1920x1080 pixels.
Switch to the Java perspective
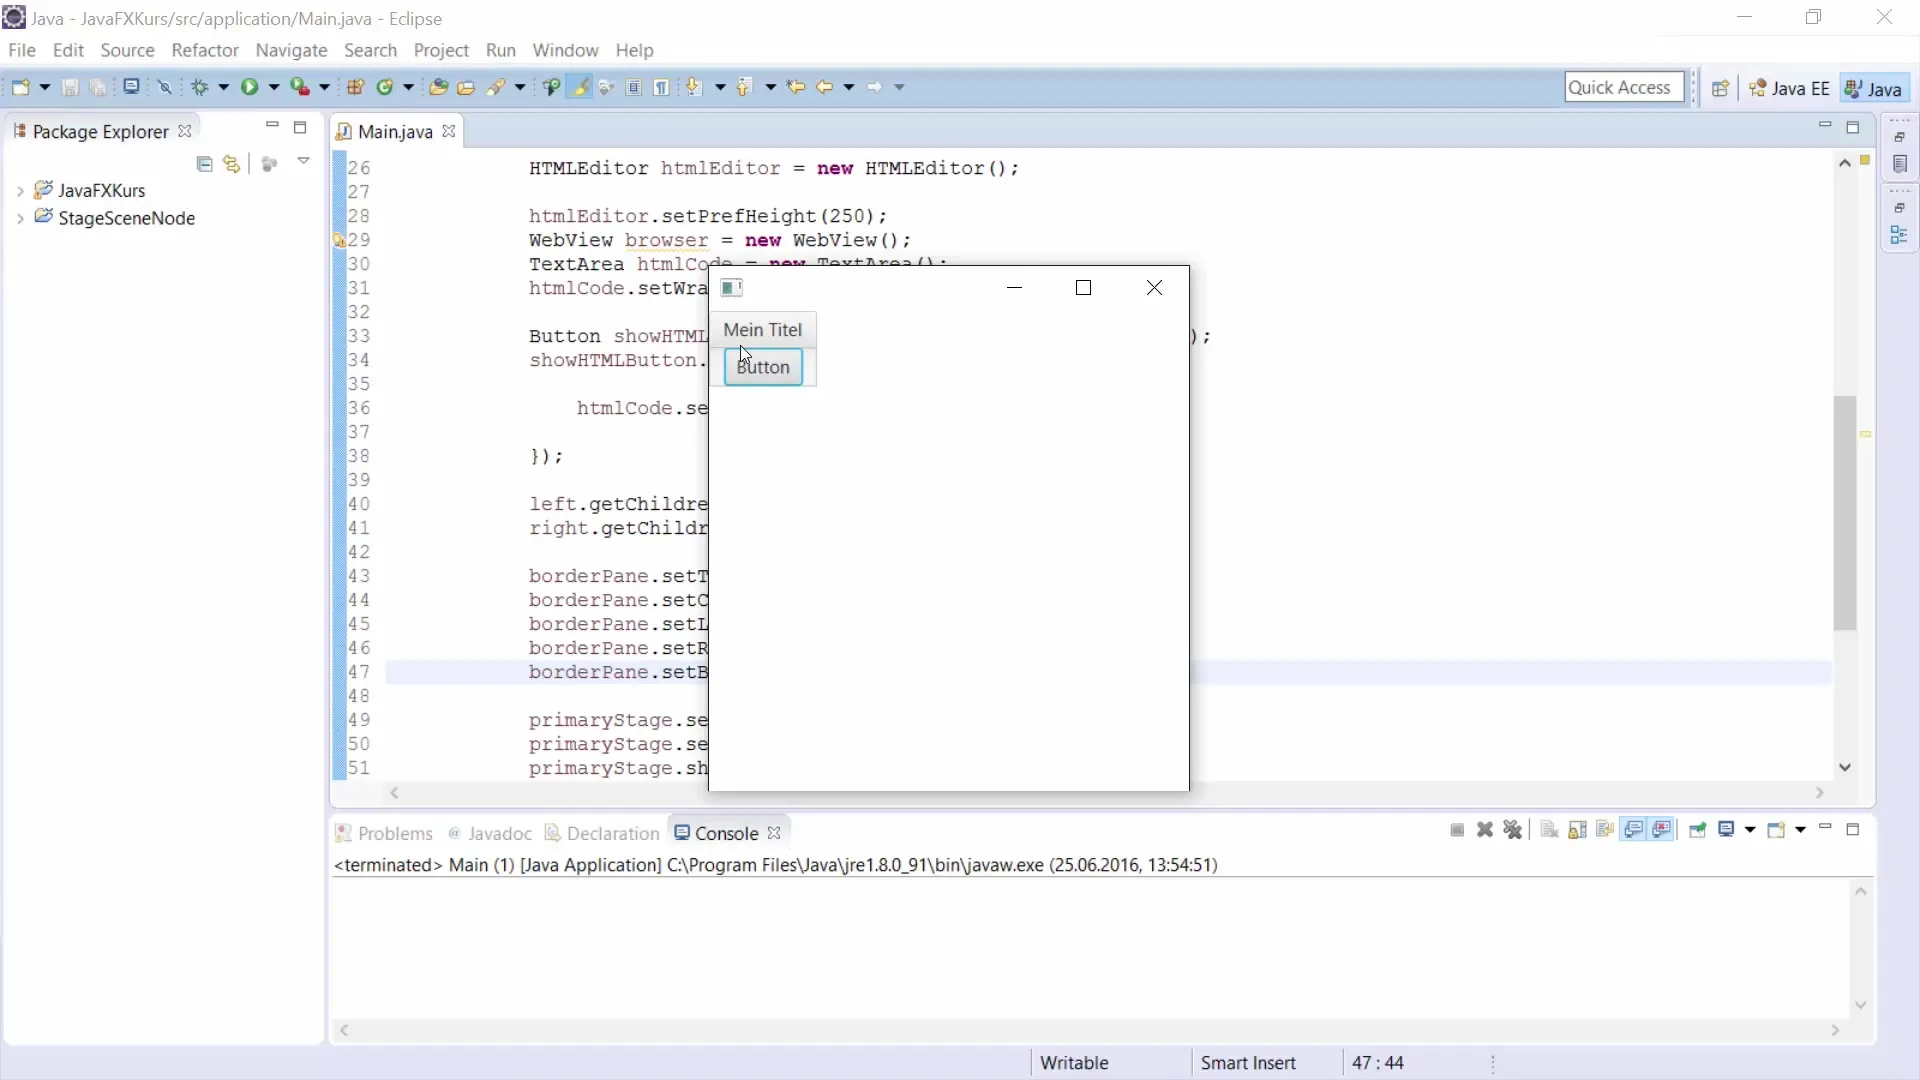point(1873,88)
